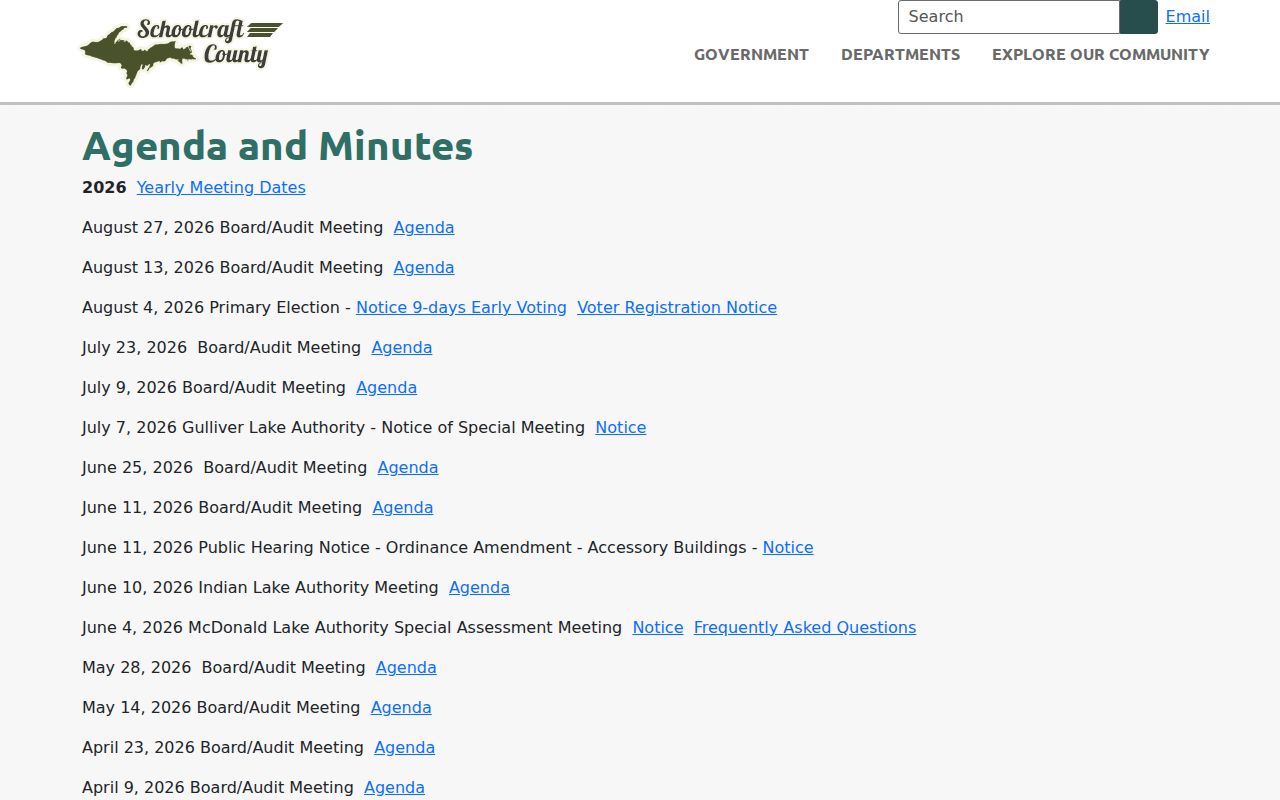Open the May 14, 2026 meeting Agenda
Image resolution: width=1280 pixels, height=800 pixels.
click(x=401, y=707)
